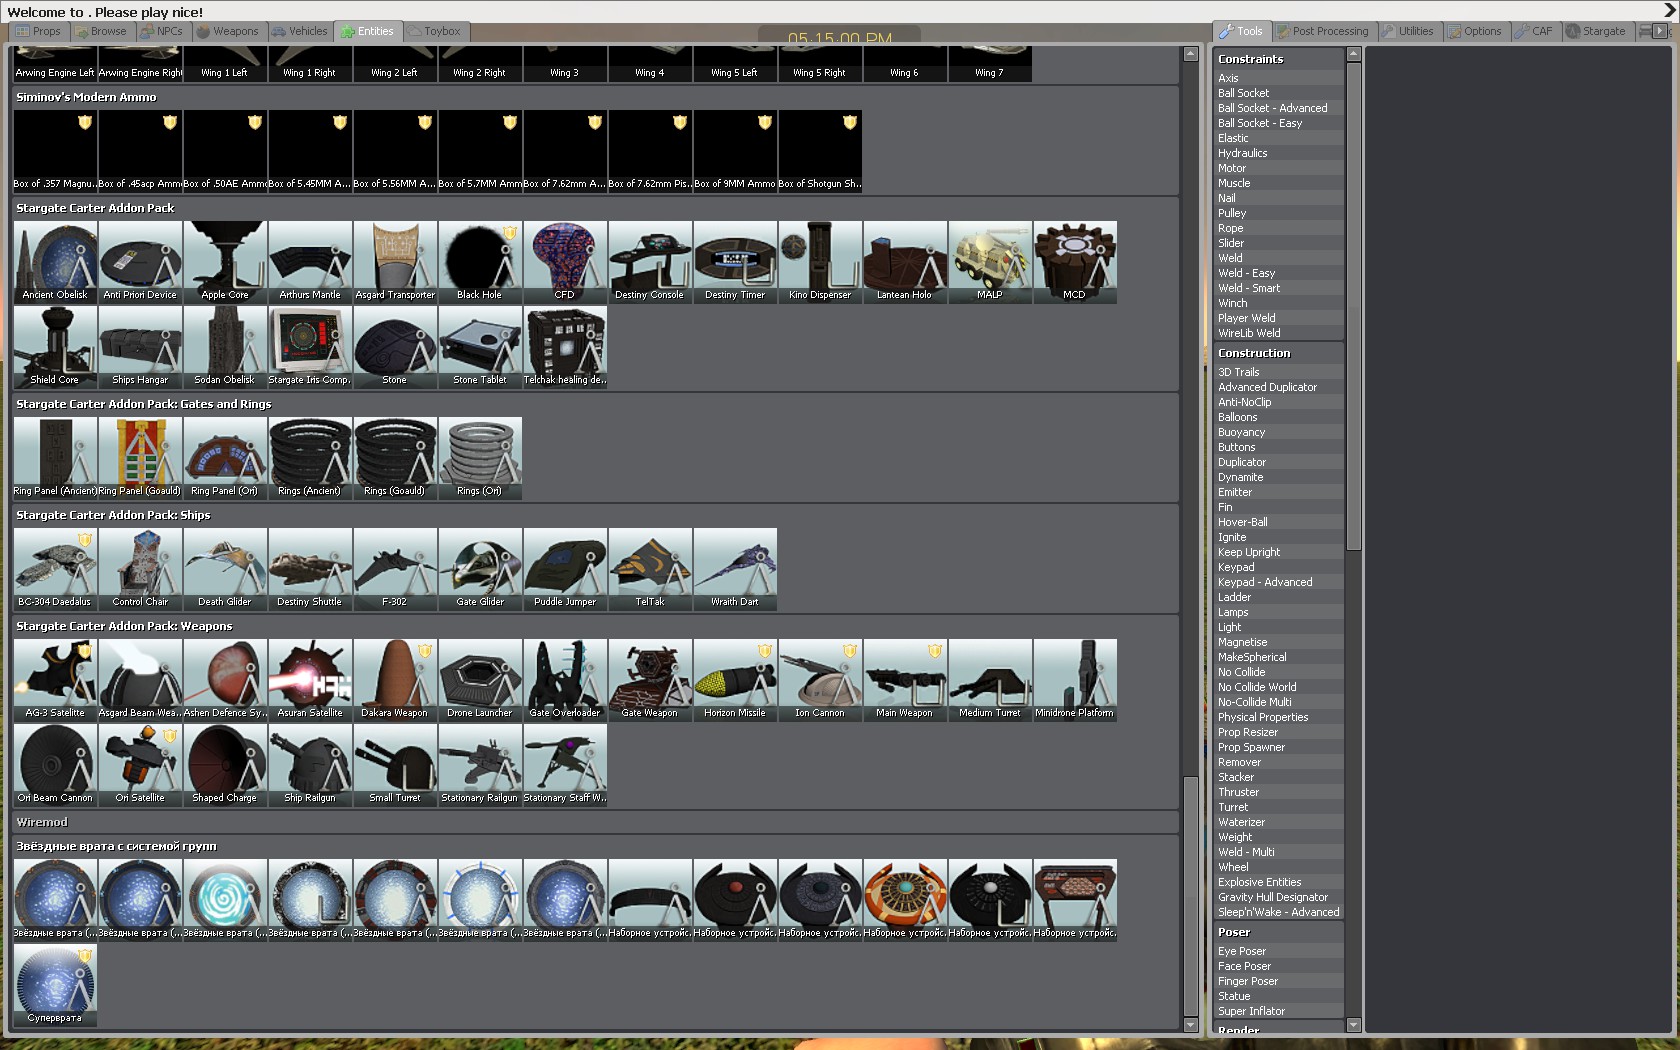This screenshot has height=1050, width=1680.
Task: Select the BC-304 Daedalus ship
Action: [x=55, y=567]
